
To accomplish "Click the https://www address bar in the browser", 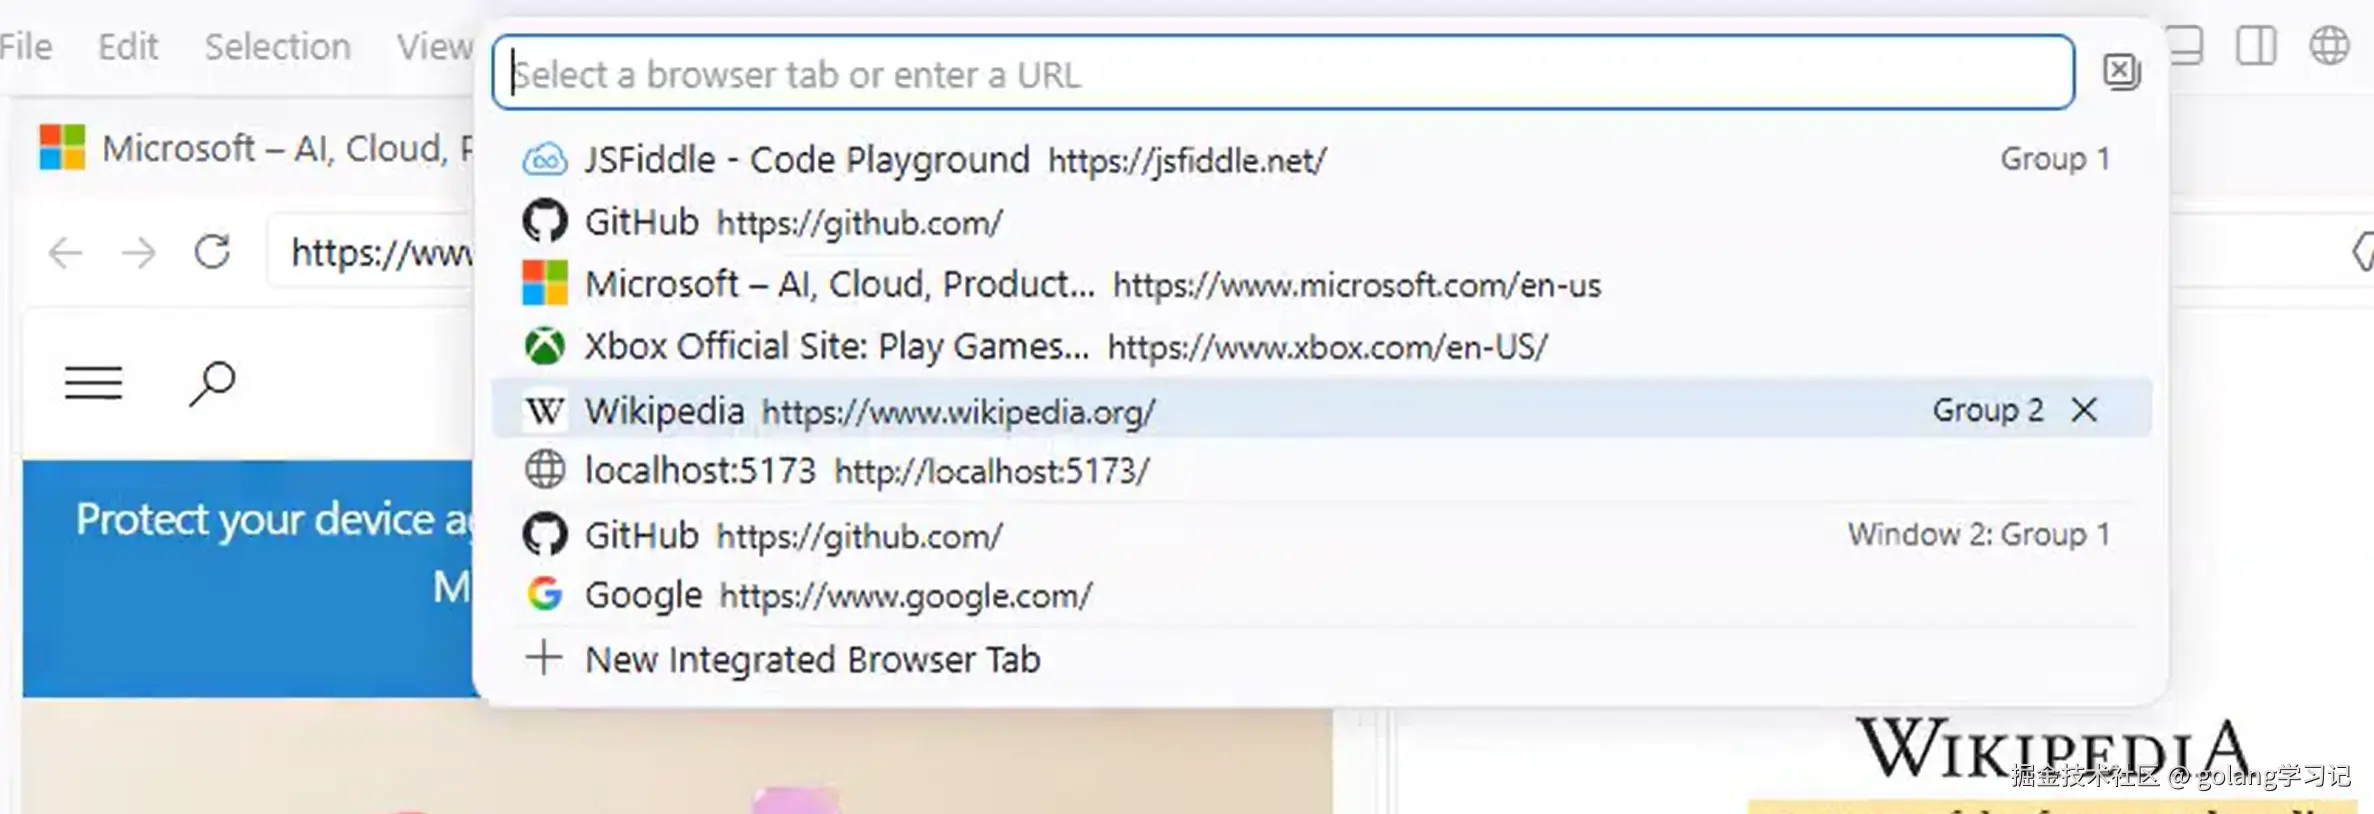I will (371, 252).
